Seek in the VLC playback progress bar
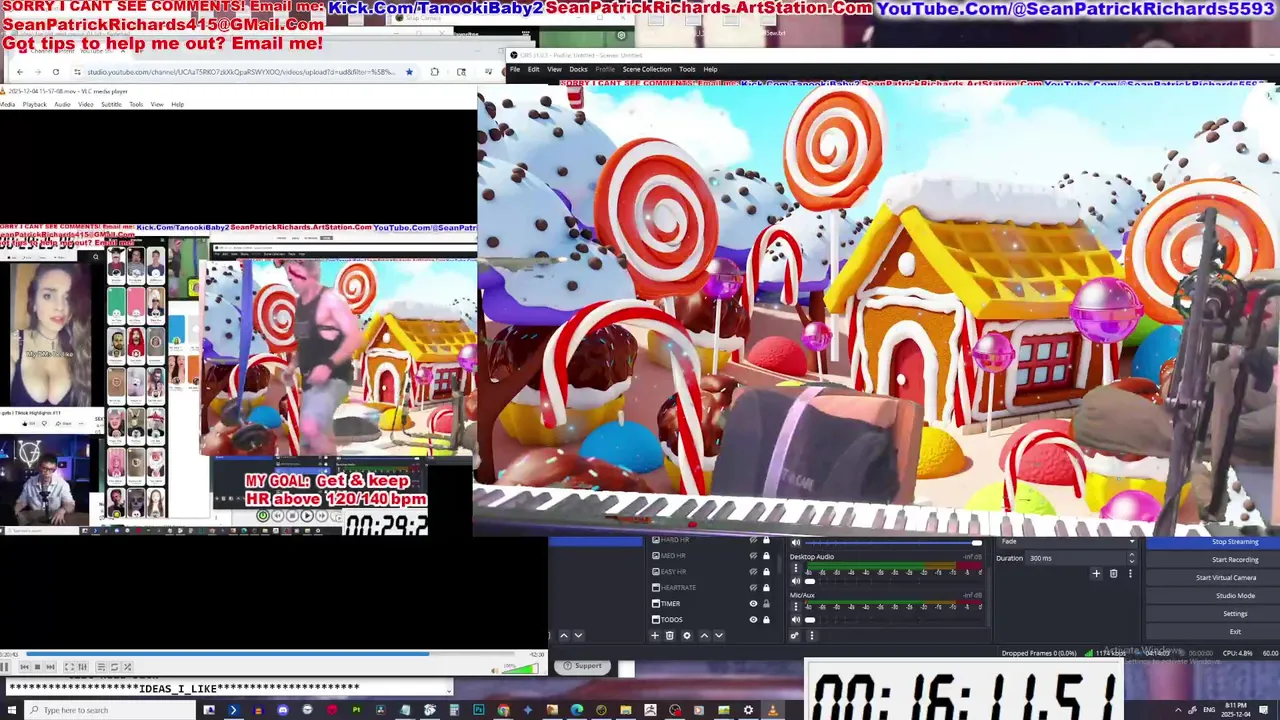This screenshot has width=1280, height=720. click(x=270, y=655)
